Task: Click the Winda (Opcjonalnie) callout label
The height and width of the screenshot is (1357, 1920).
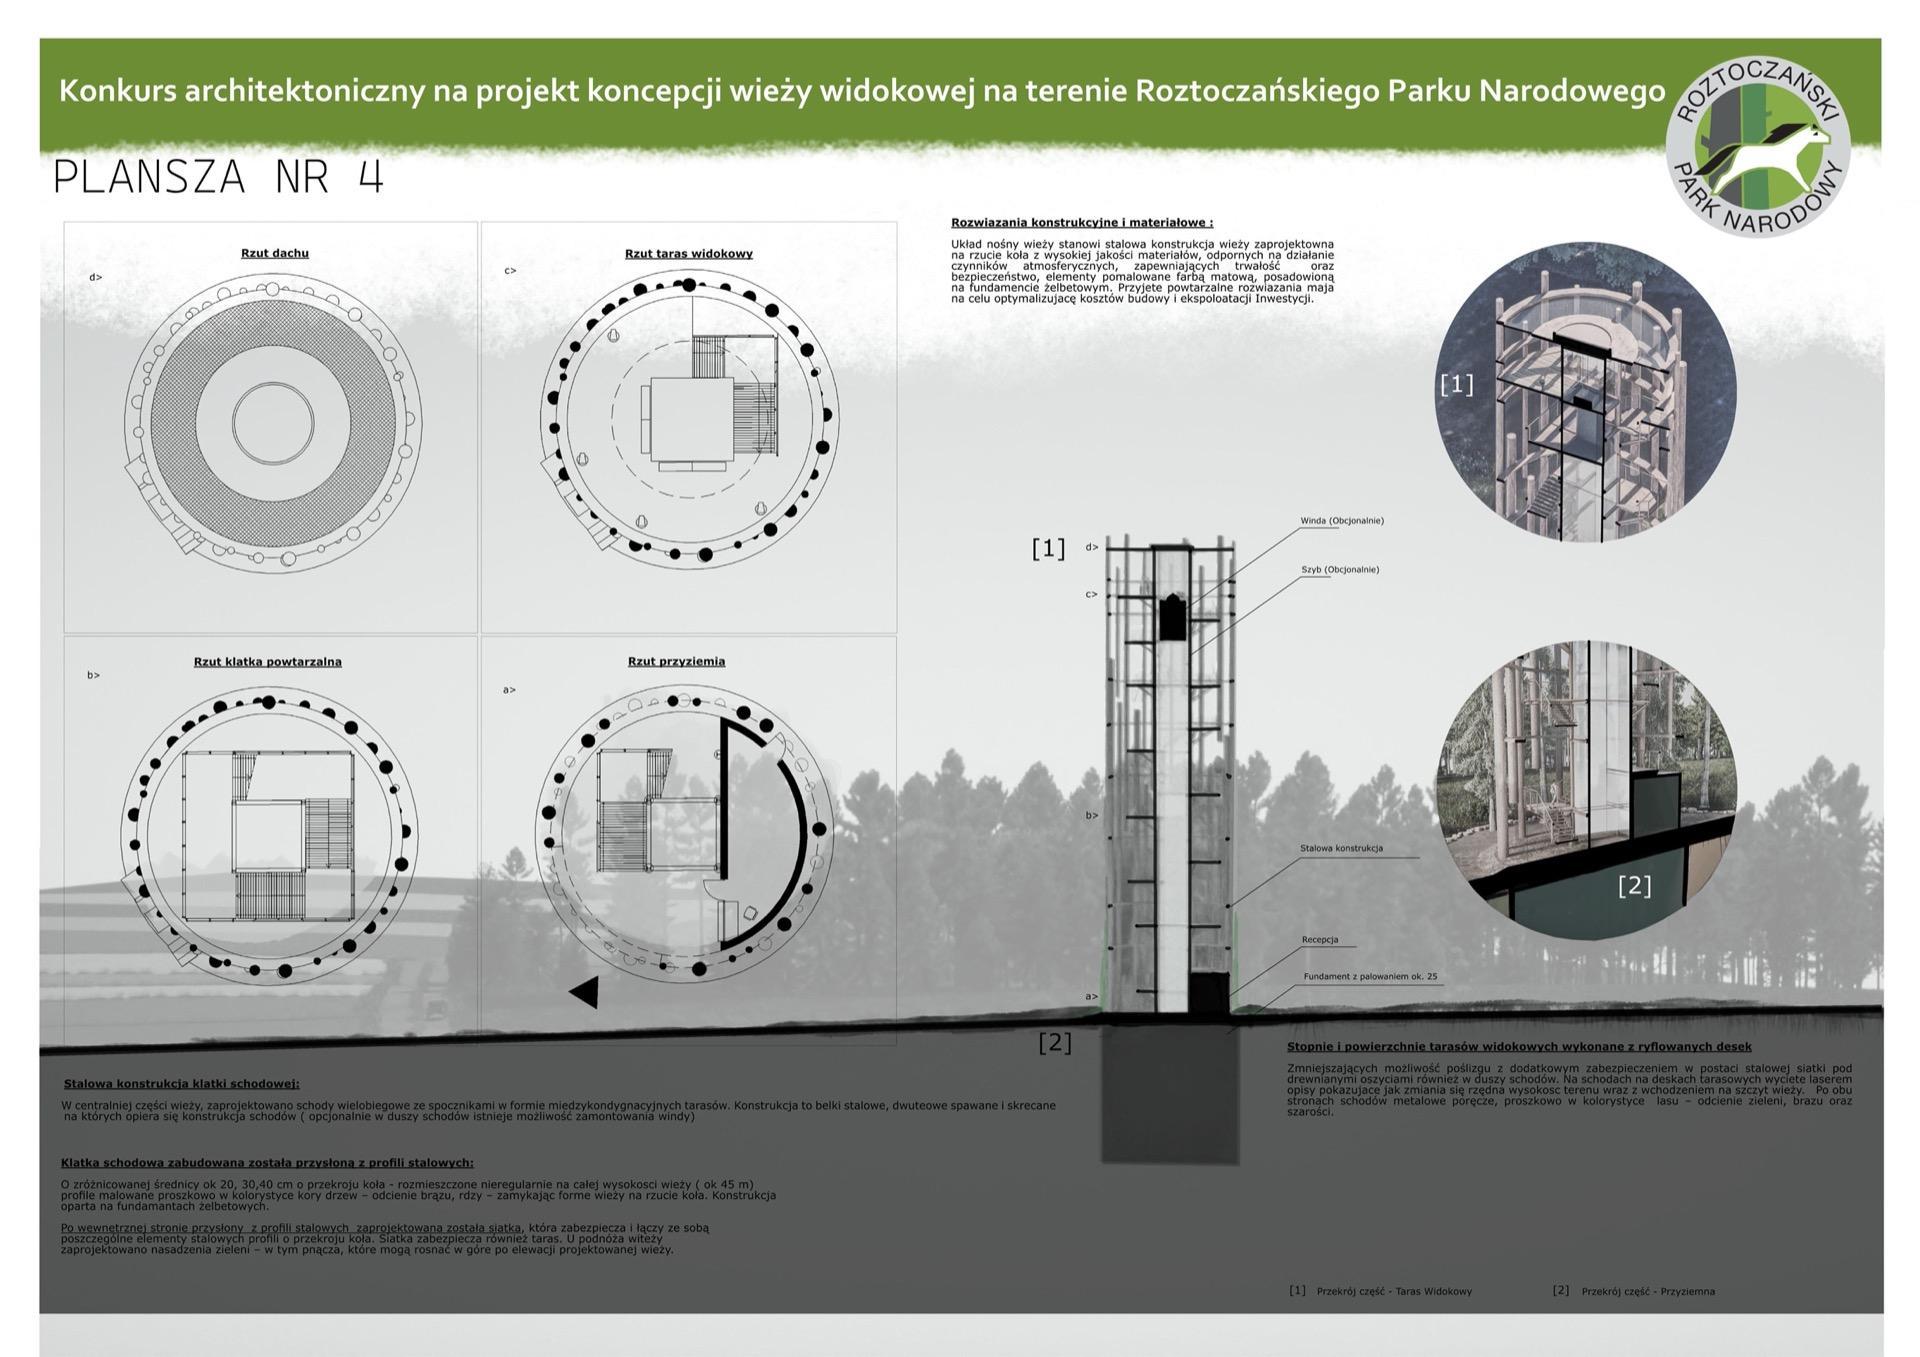Action: coord(1341,521)
